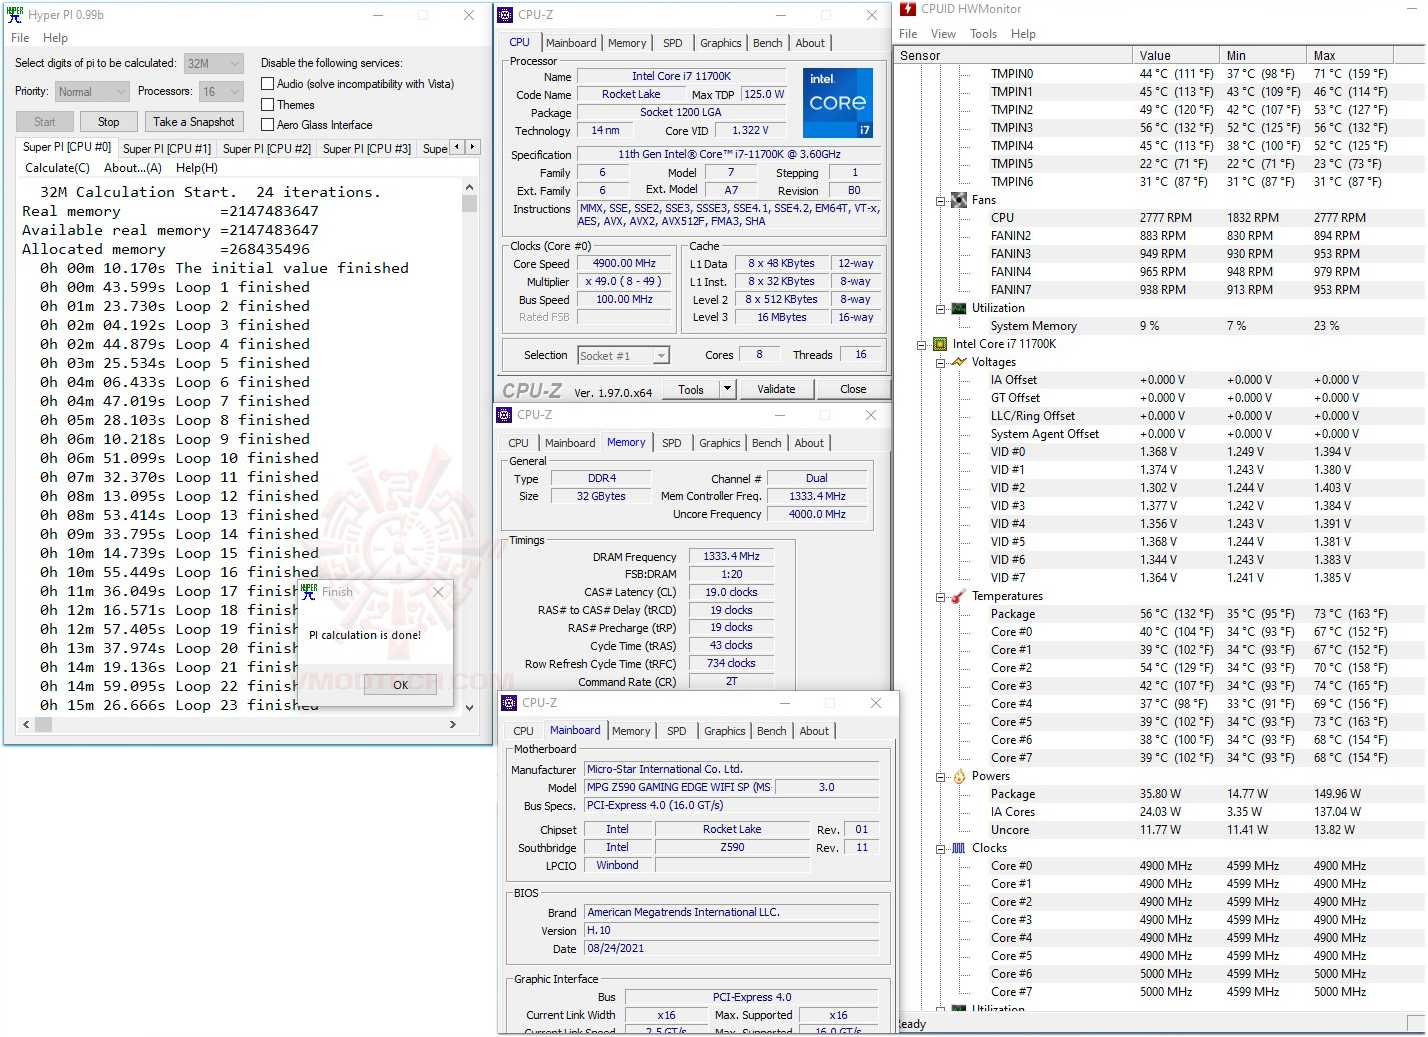The image size is (1428, 1037).
Task: Open the View menu in HWMonitor
Action: pyautogui.click(x=943, y=34)
